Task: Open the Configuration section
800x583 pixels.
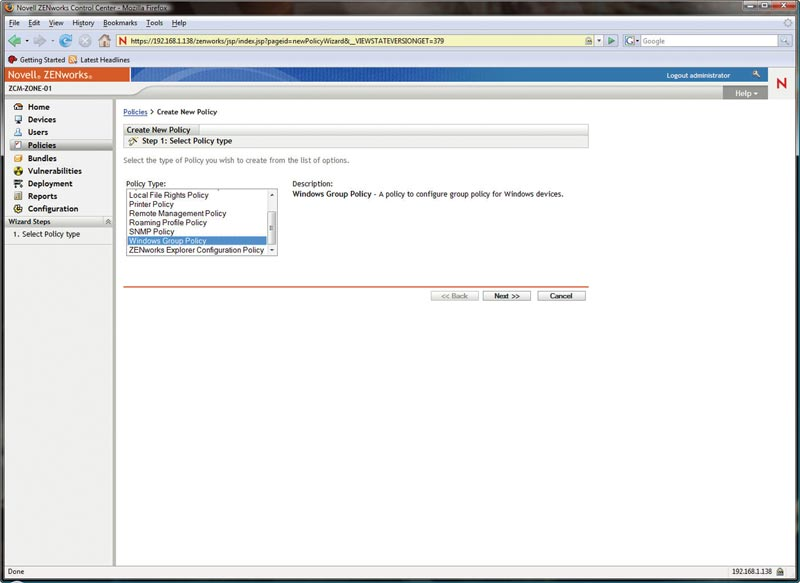Action: pyautogui.click(x=53, y=209)
